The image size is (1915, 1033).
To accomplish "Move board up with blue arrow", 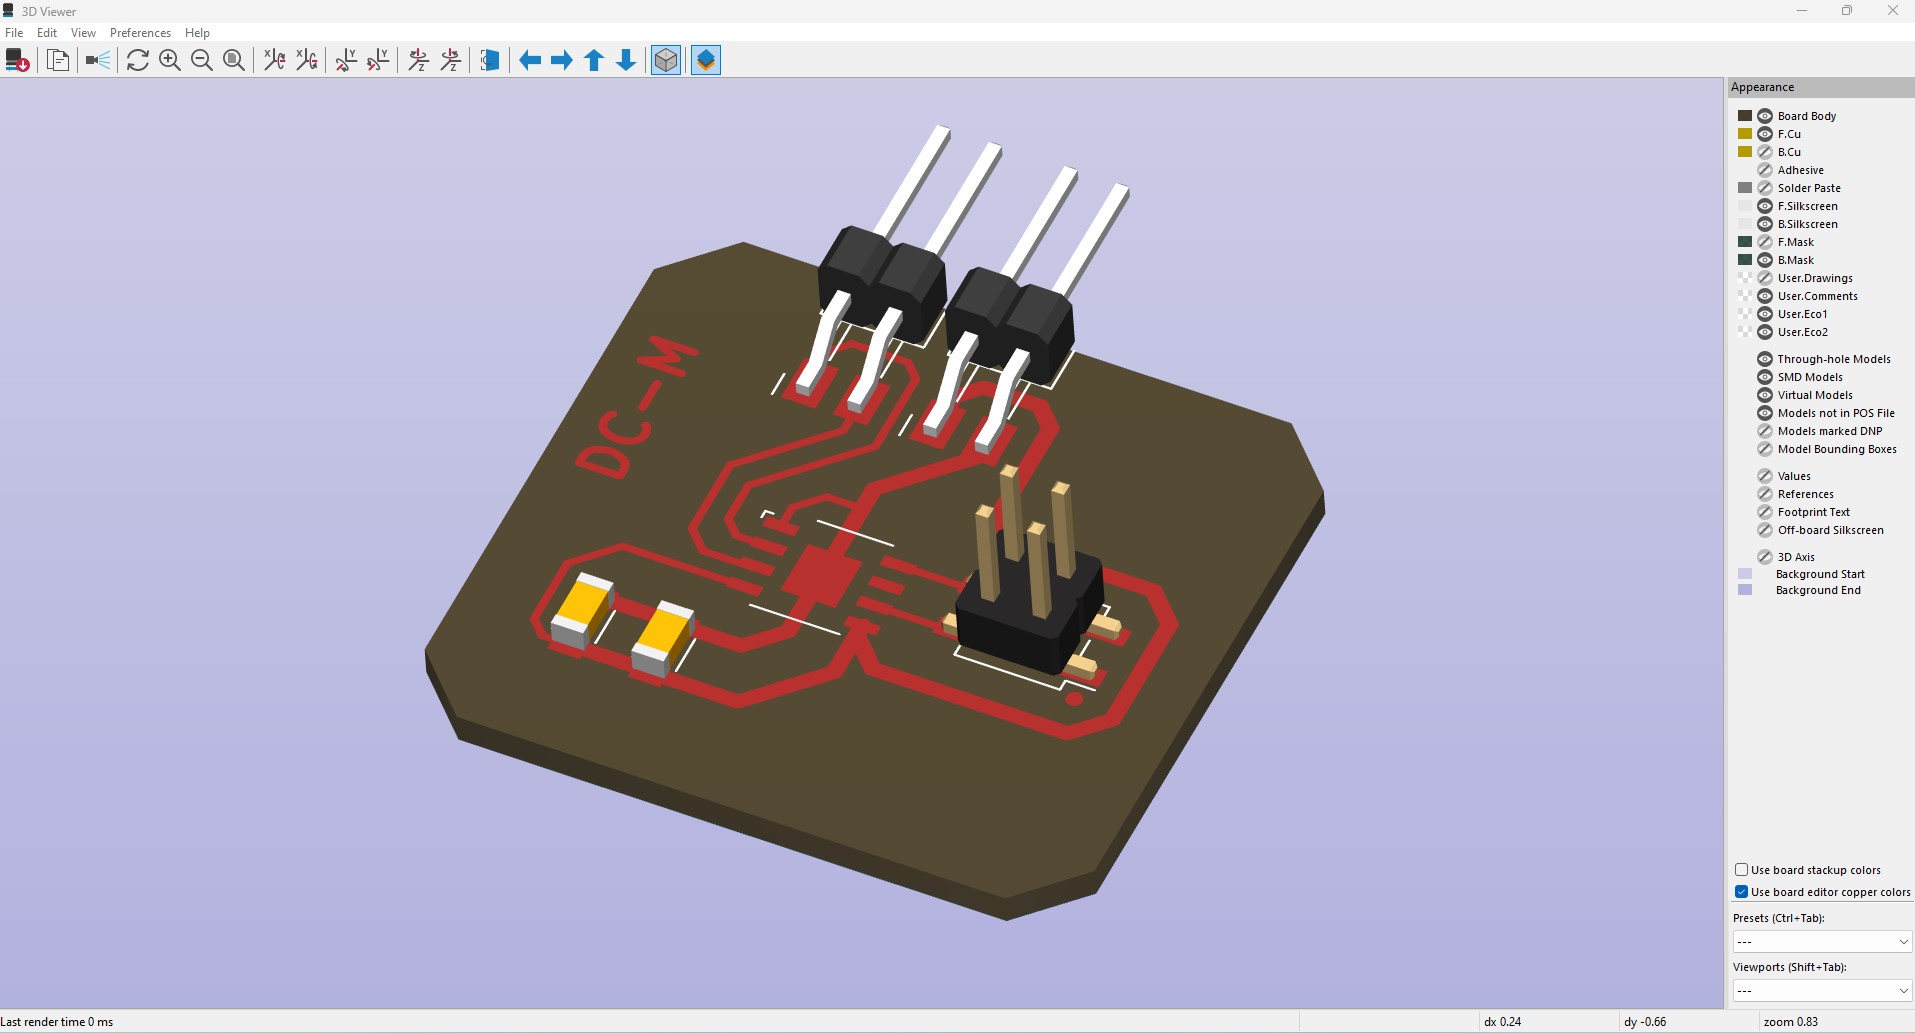I will click(x=594, y=60).
